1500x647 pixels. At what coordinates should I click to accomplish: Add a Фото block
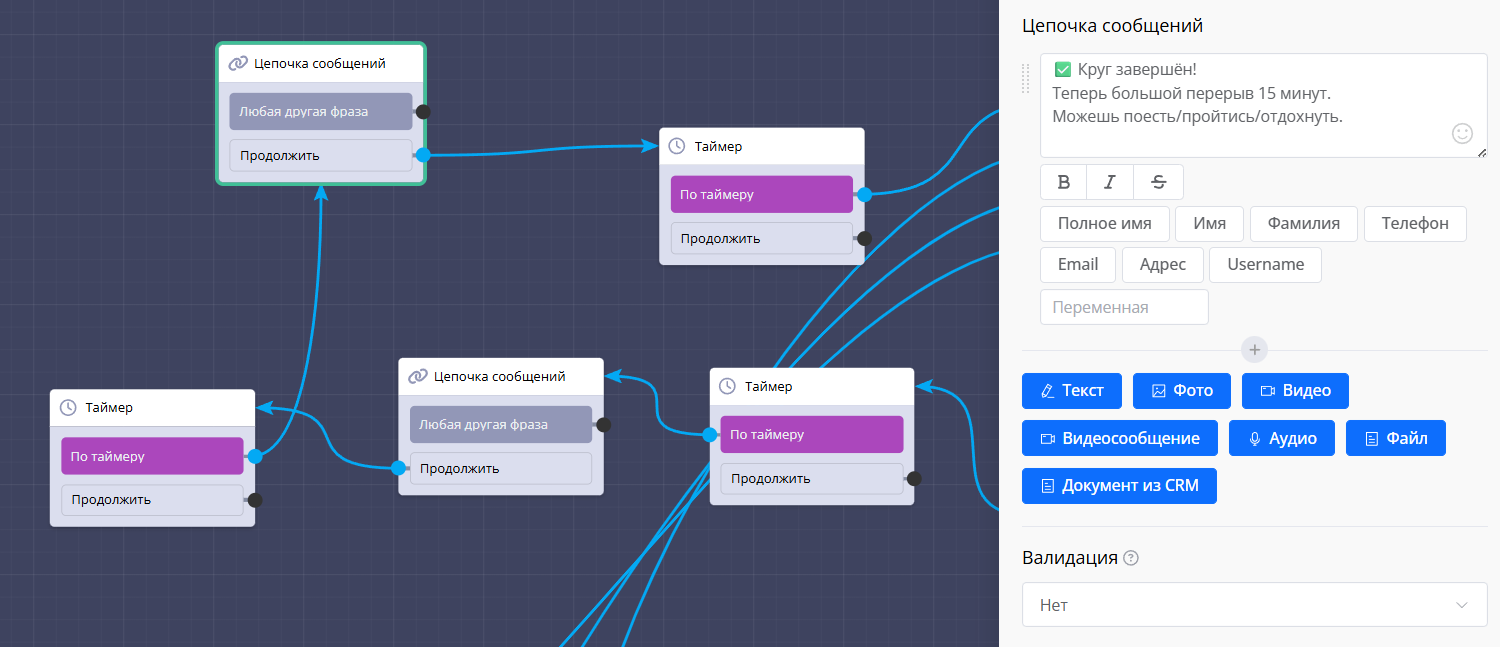(1181, 390)
